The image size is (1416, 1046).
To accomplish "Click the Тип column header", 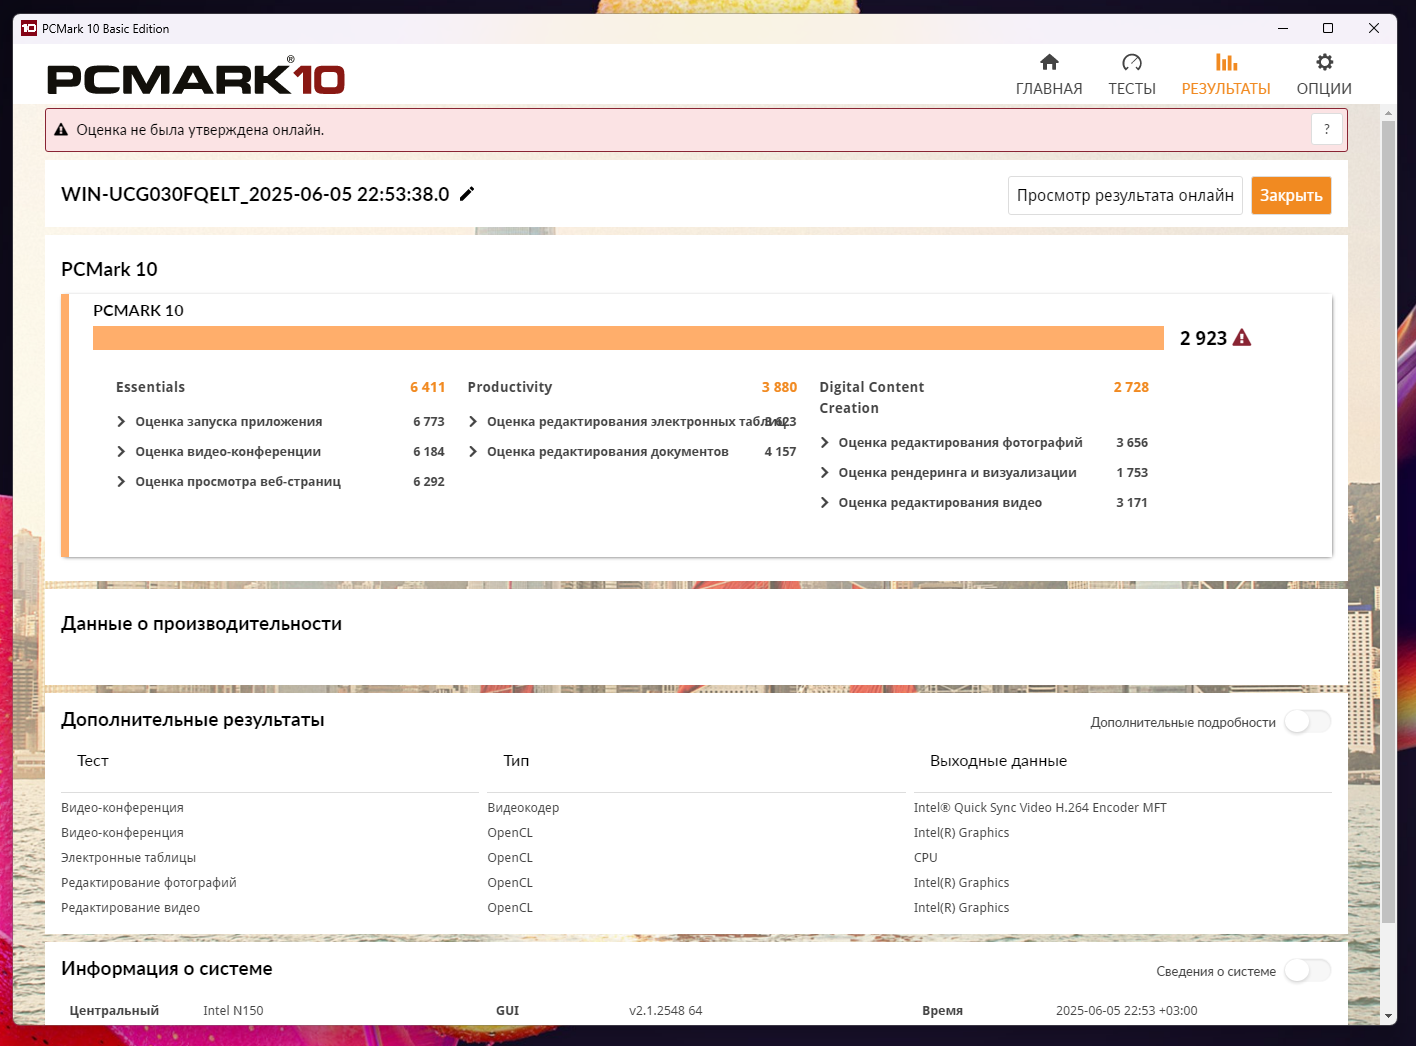I will (x=516, y=761).
